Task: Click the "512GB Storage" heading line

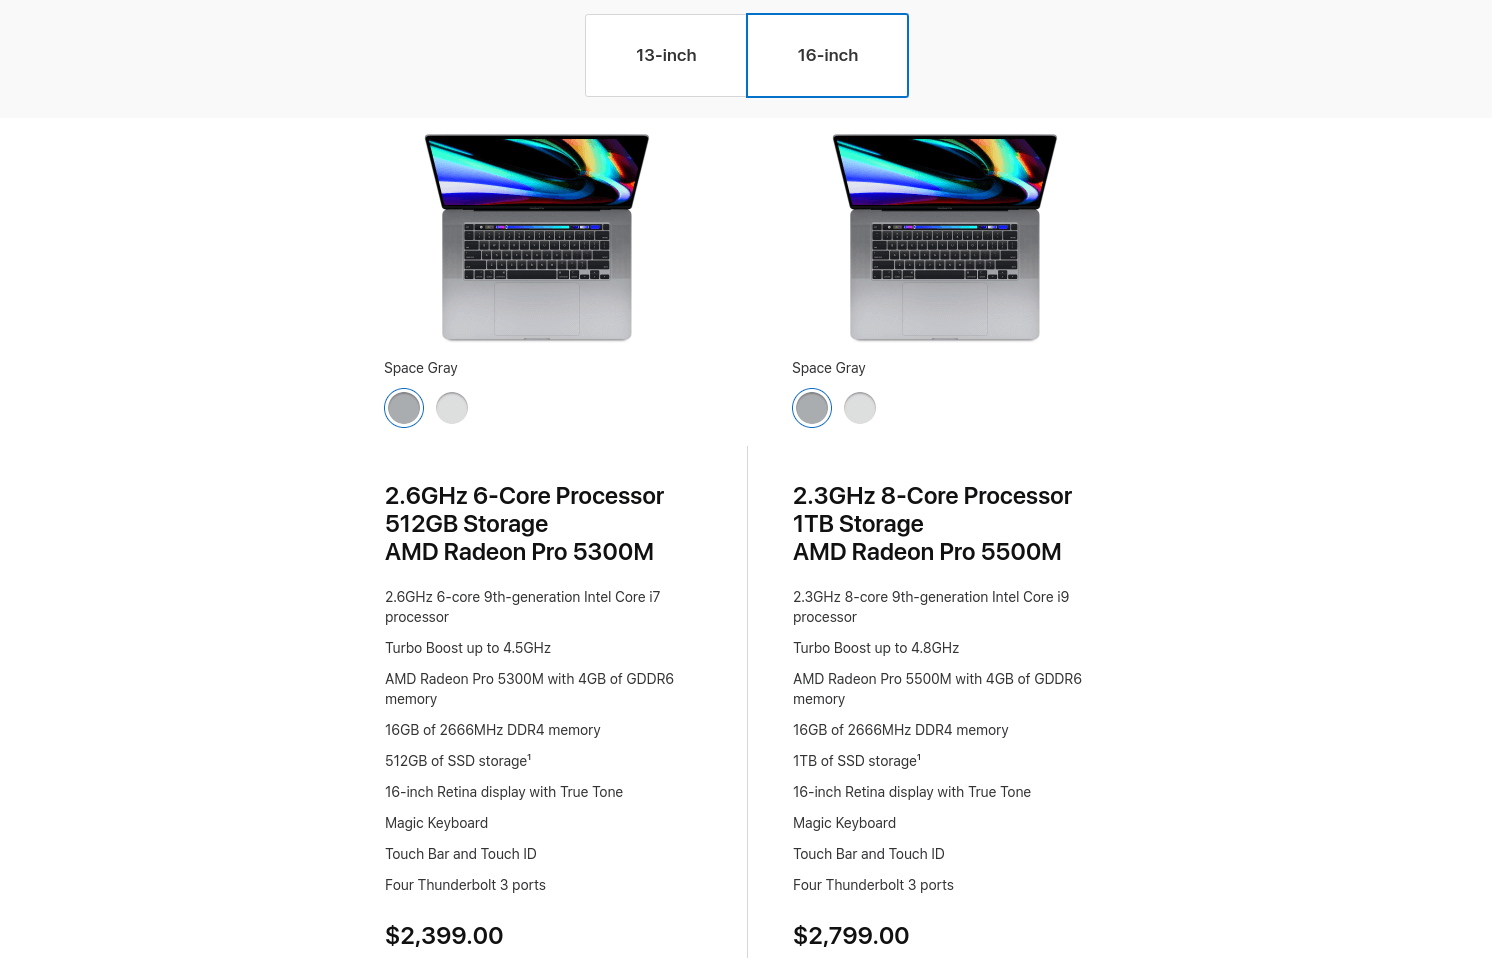Action: [x=466, y=524]
